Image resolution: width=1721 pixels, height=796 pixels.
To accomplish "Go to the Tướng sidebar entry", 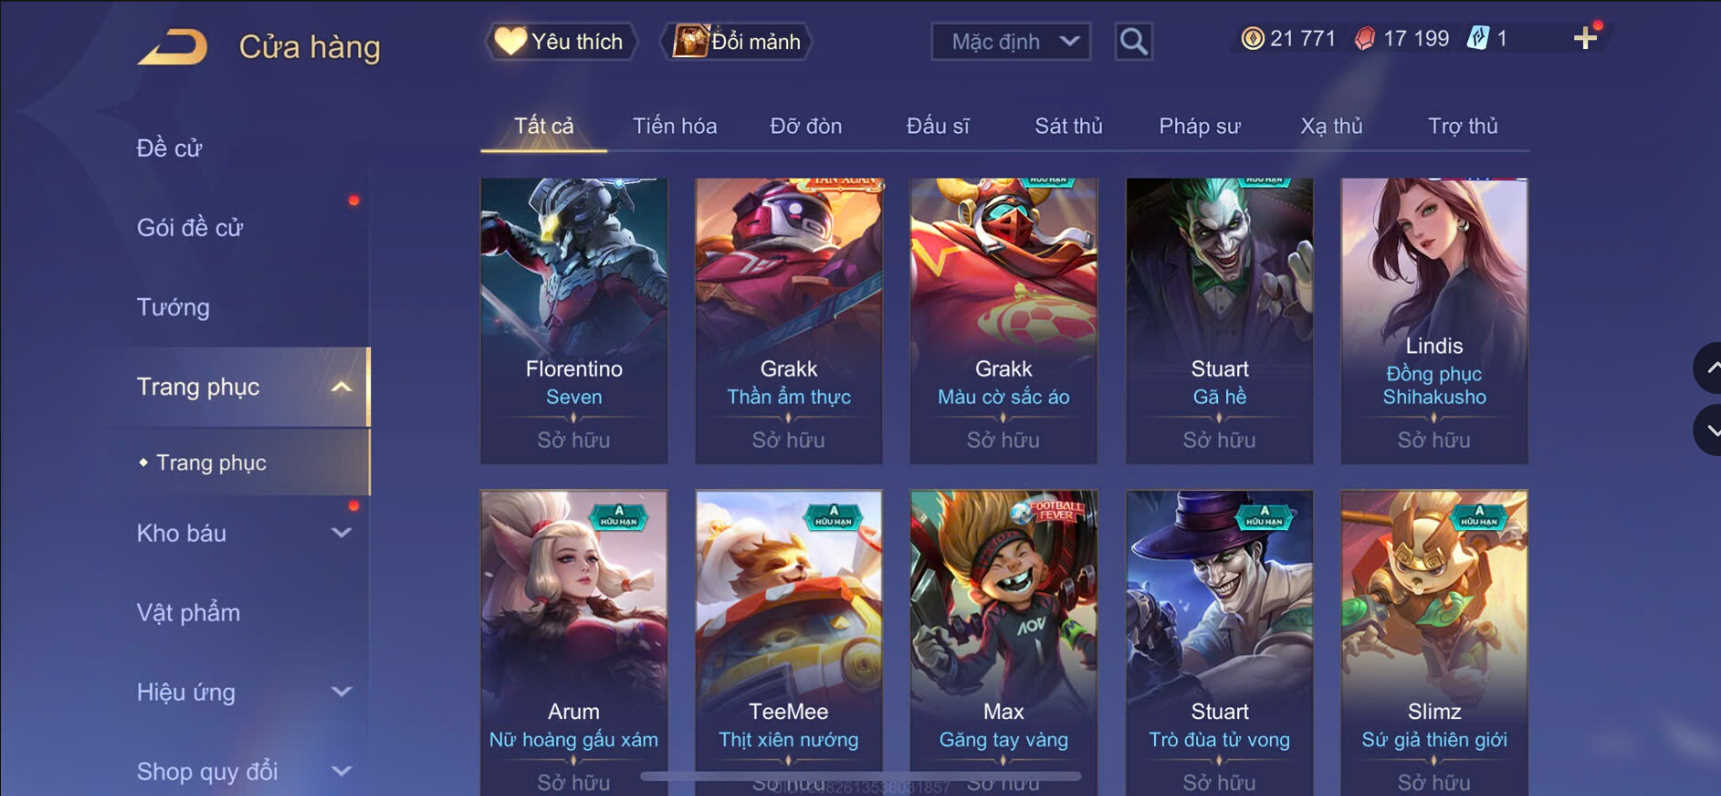I will tap(173, 307).
